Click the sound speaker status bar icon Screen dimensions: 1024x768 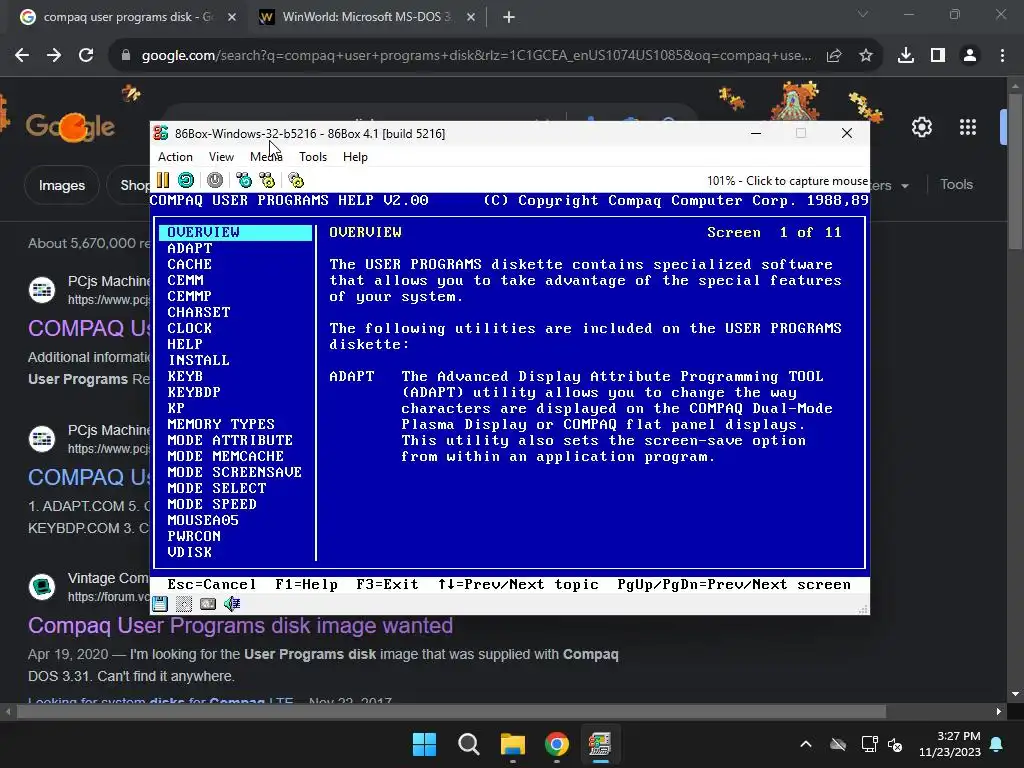(x=232, y=604)
